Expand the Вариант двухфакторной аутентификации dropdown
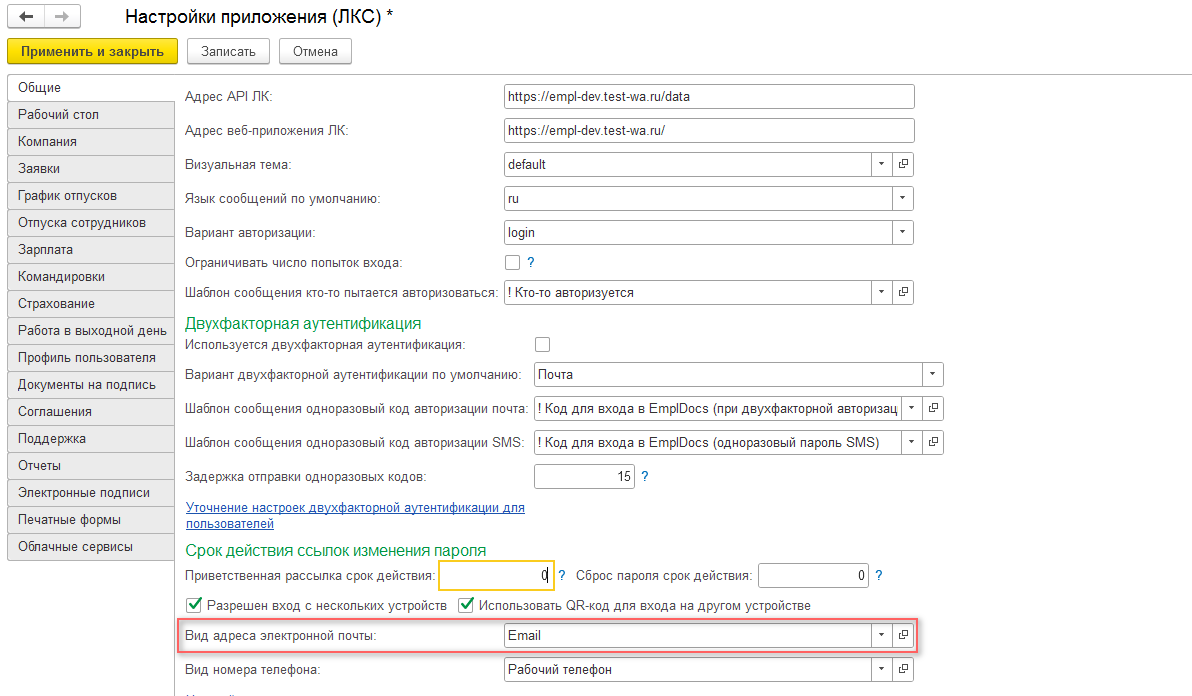Image resolution: width=1192 pixels, height=696 pixels. click(x=932, y=374)
